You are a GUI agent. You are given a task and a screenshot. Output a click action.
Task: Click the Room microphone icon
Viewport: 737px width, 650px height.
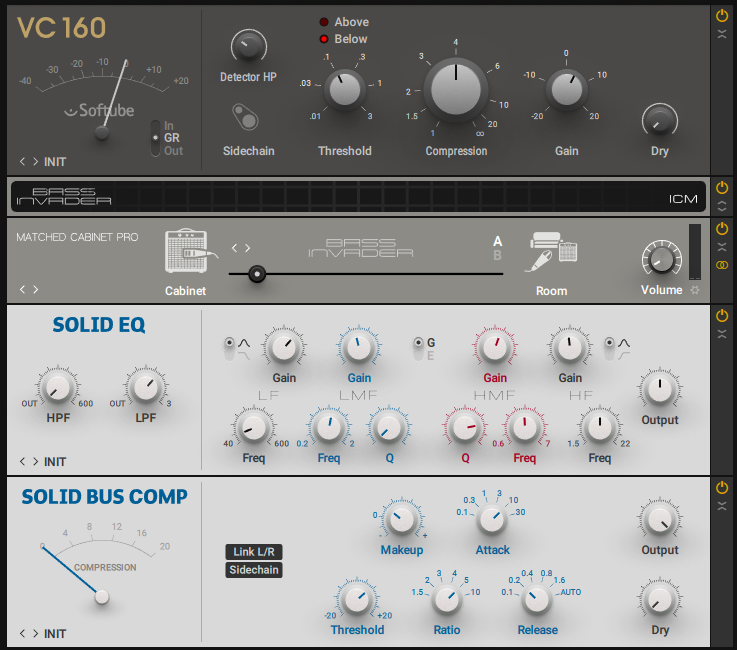click(x=551, y=251)
